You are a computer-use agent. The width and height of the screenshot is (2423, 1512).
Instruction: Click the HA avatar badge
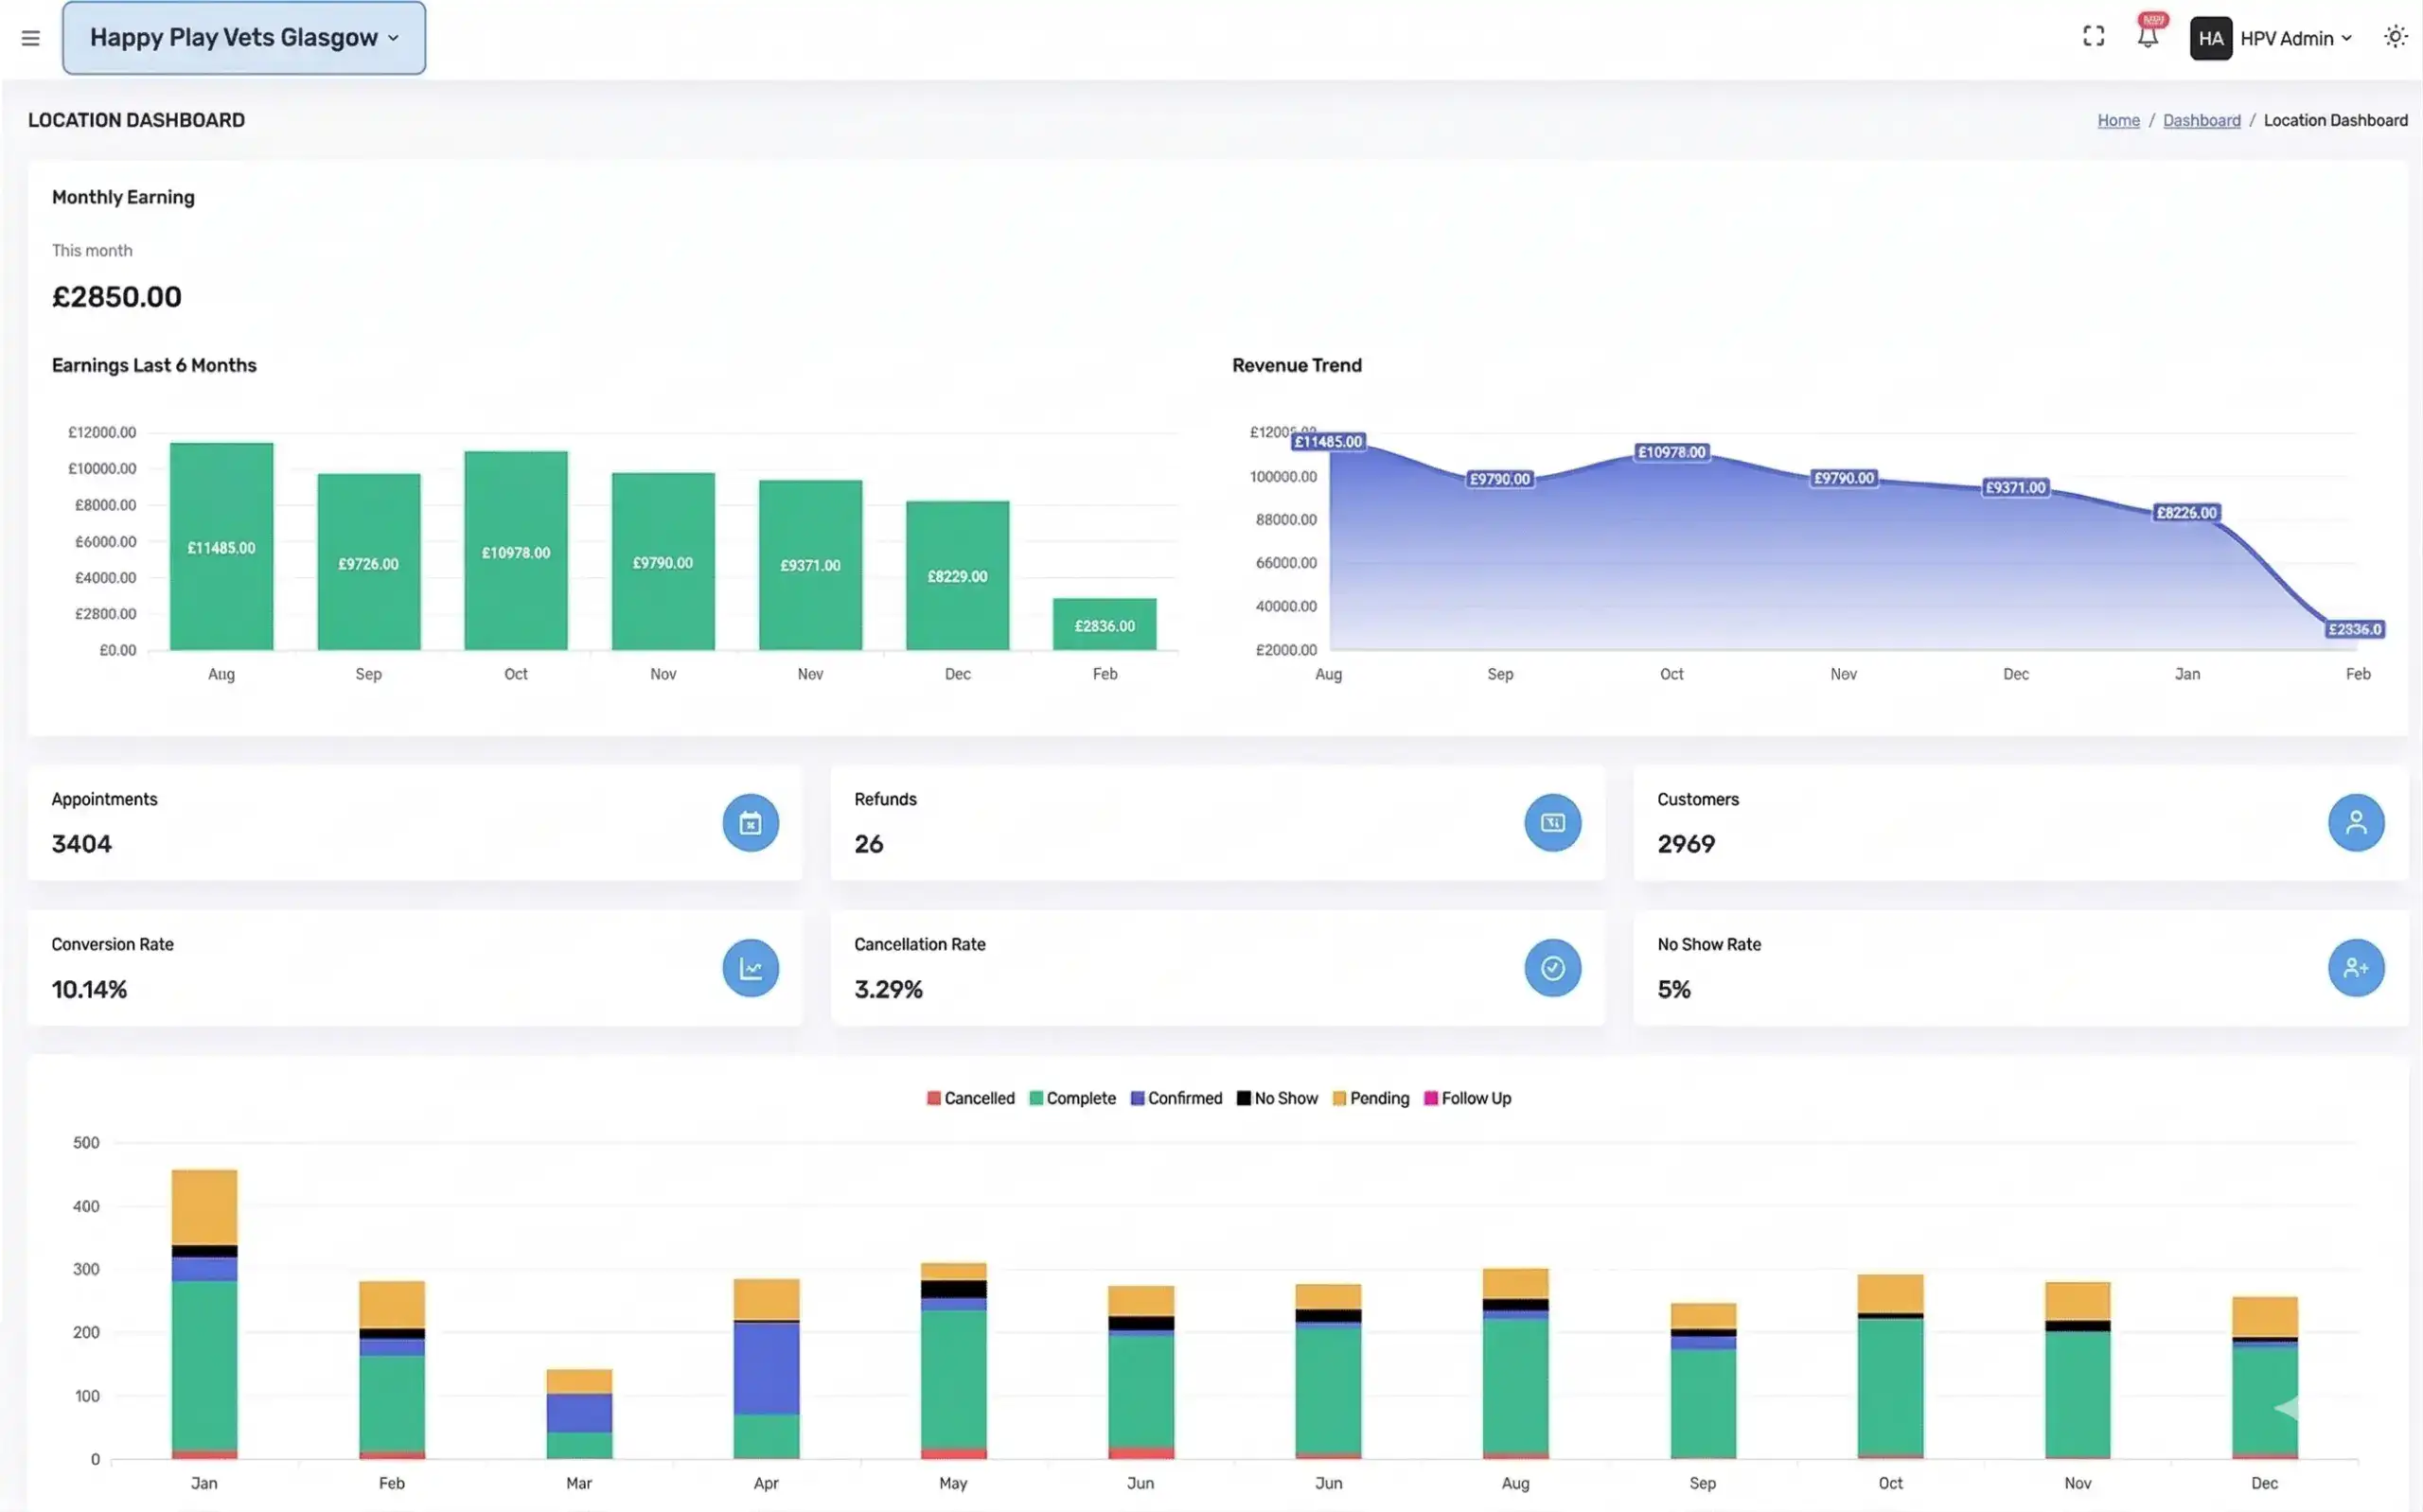(x=2210, y=37)
